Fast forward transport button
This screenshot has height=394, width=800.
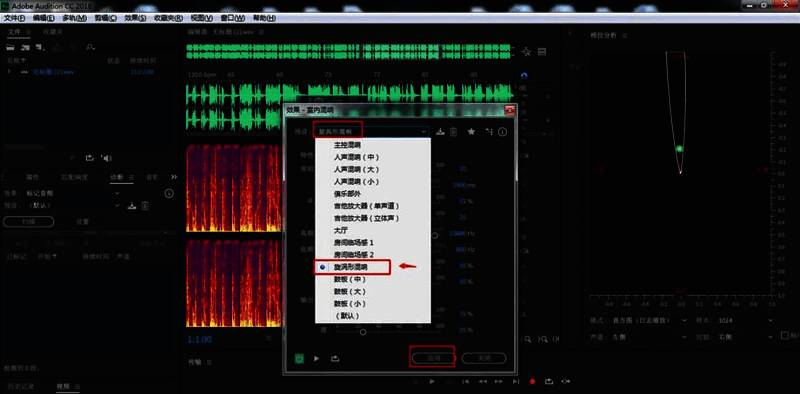point(499,381)
